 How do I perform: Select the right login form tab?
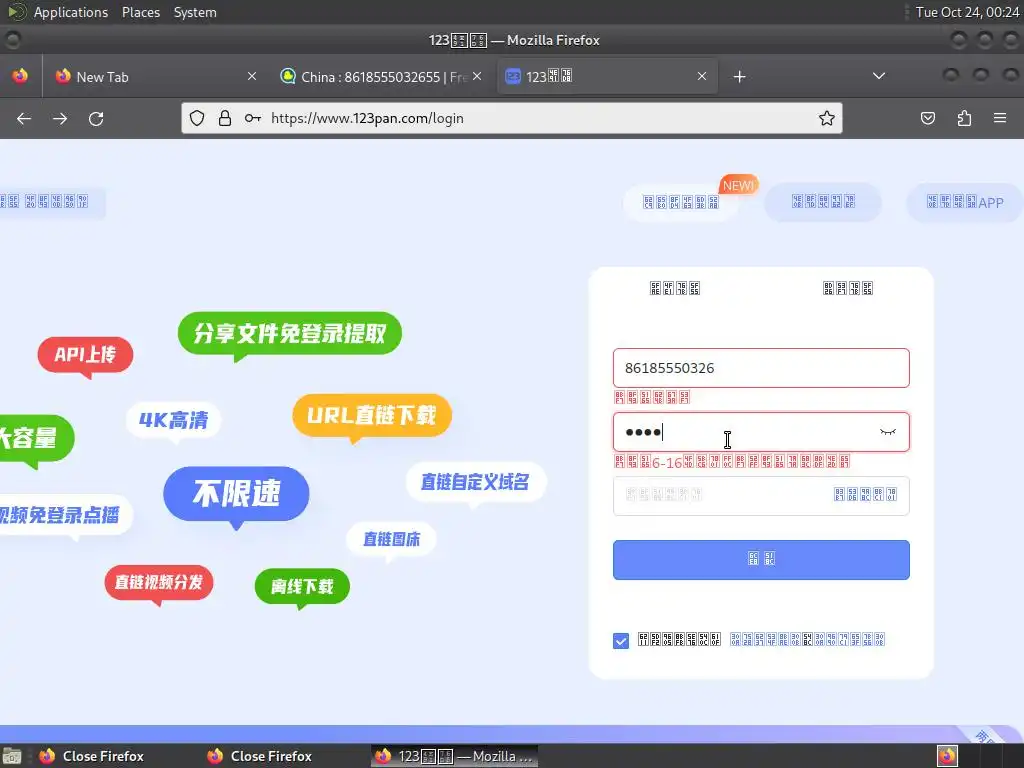[x=848, y=288]
